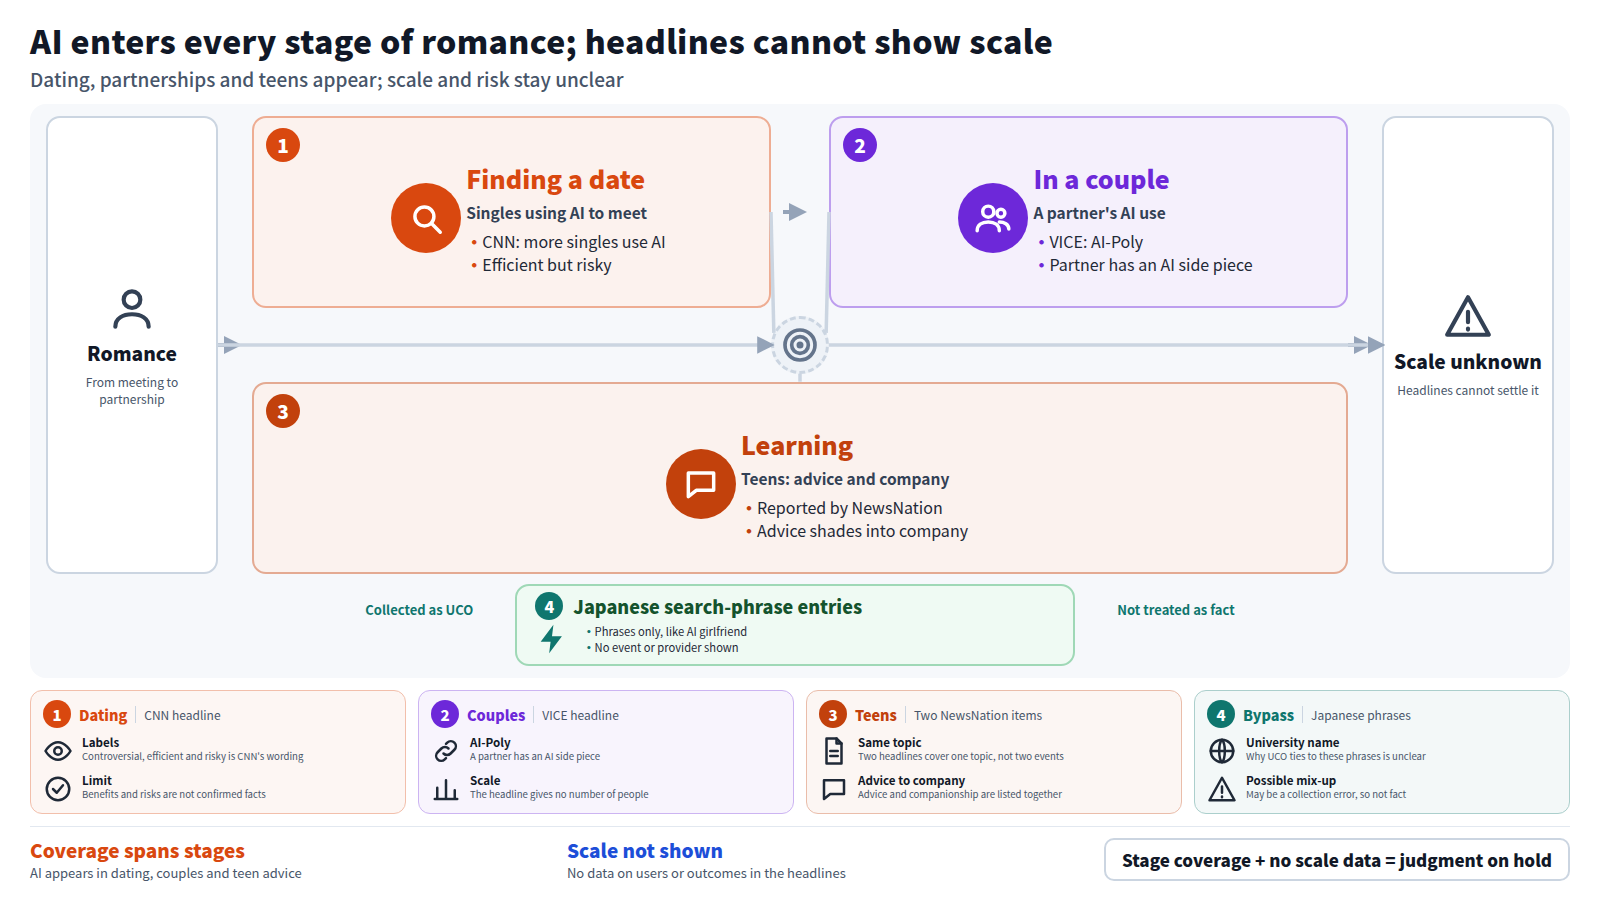Click the Headlines cannot settle it text
The image size is (1600, 900).
pos(1468,391)
